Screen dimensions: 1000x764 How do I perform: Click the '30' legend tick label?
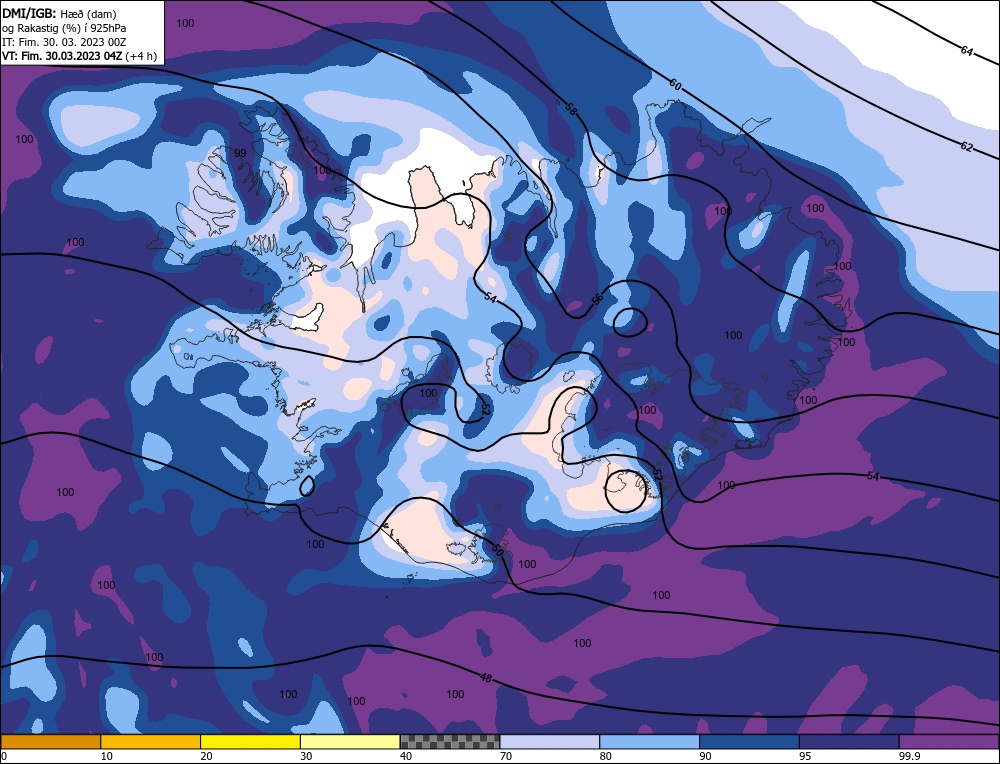click(x=306, y=756)
